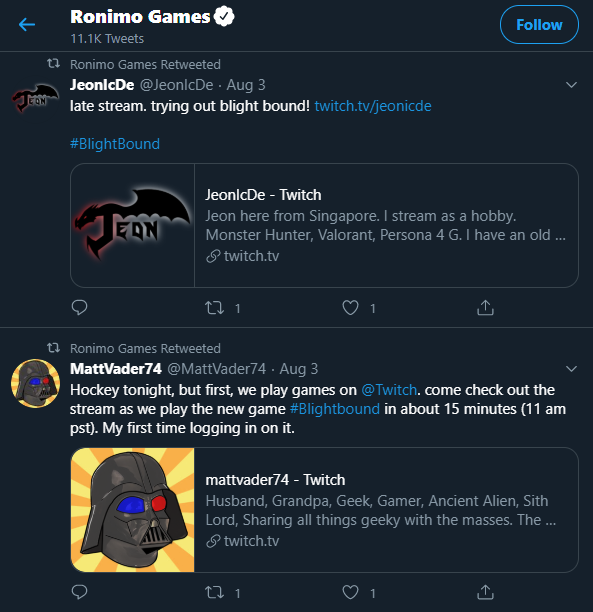Viewport: 593px width, 612px height.
Task: Follow Ronimo Games
Action: tap(539, 25)
